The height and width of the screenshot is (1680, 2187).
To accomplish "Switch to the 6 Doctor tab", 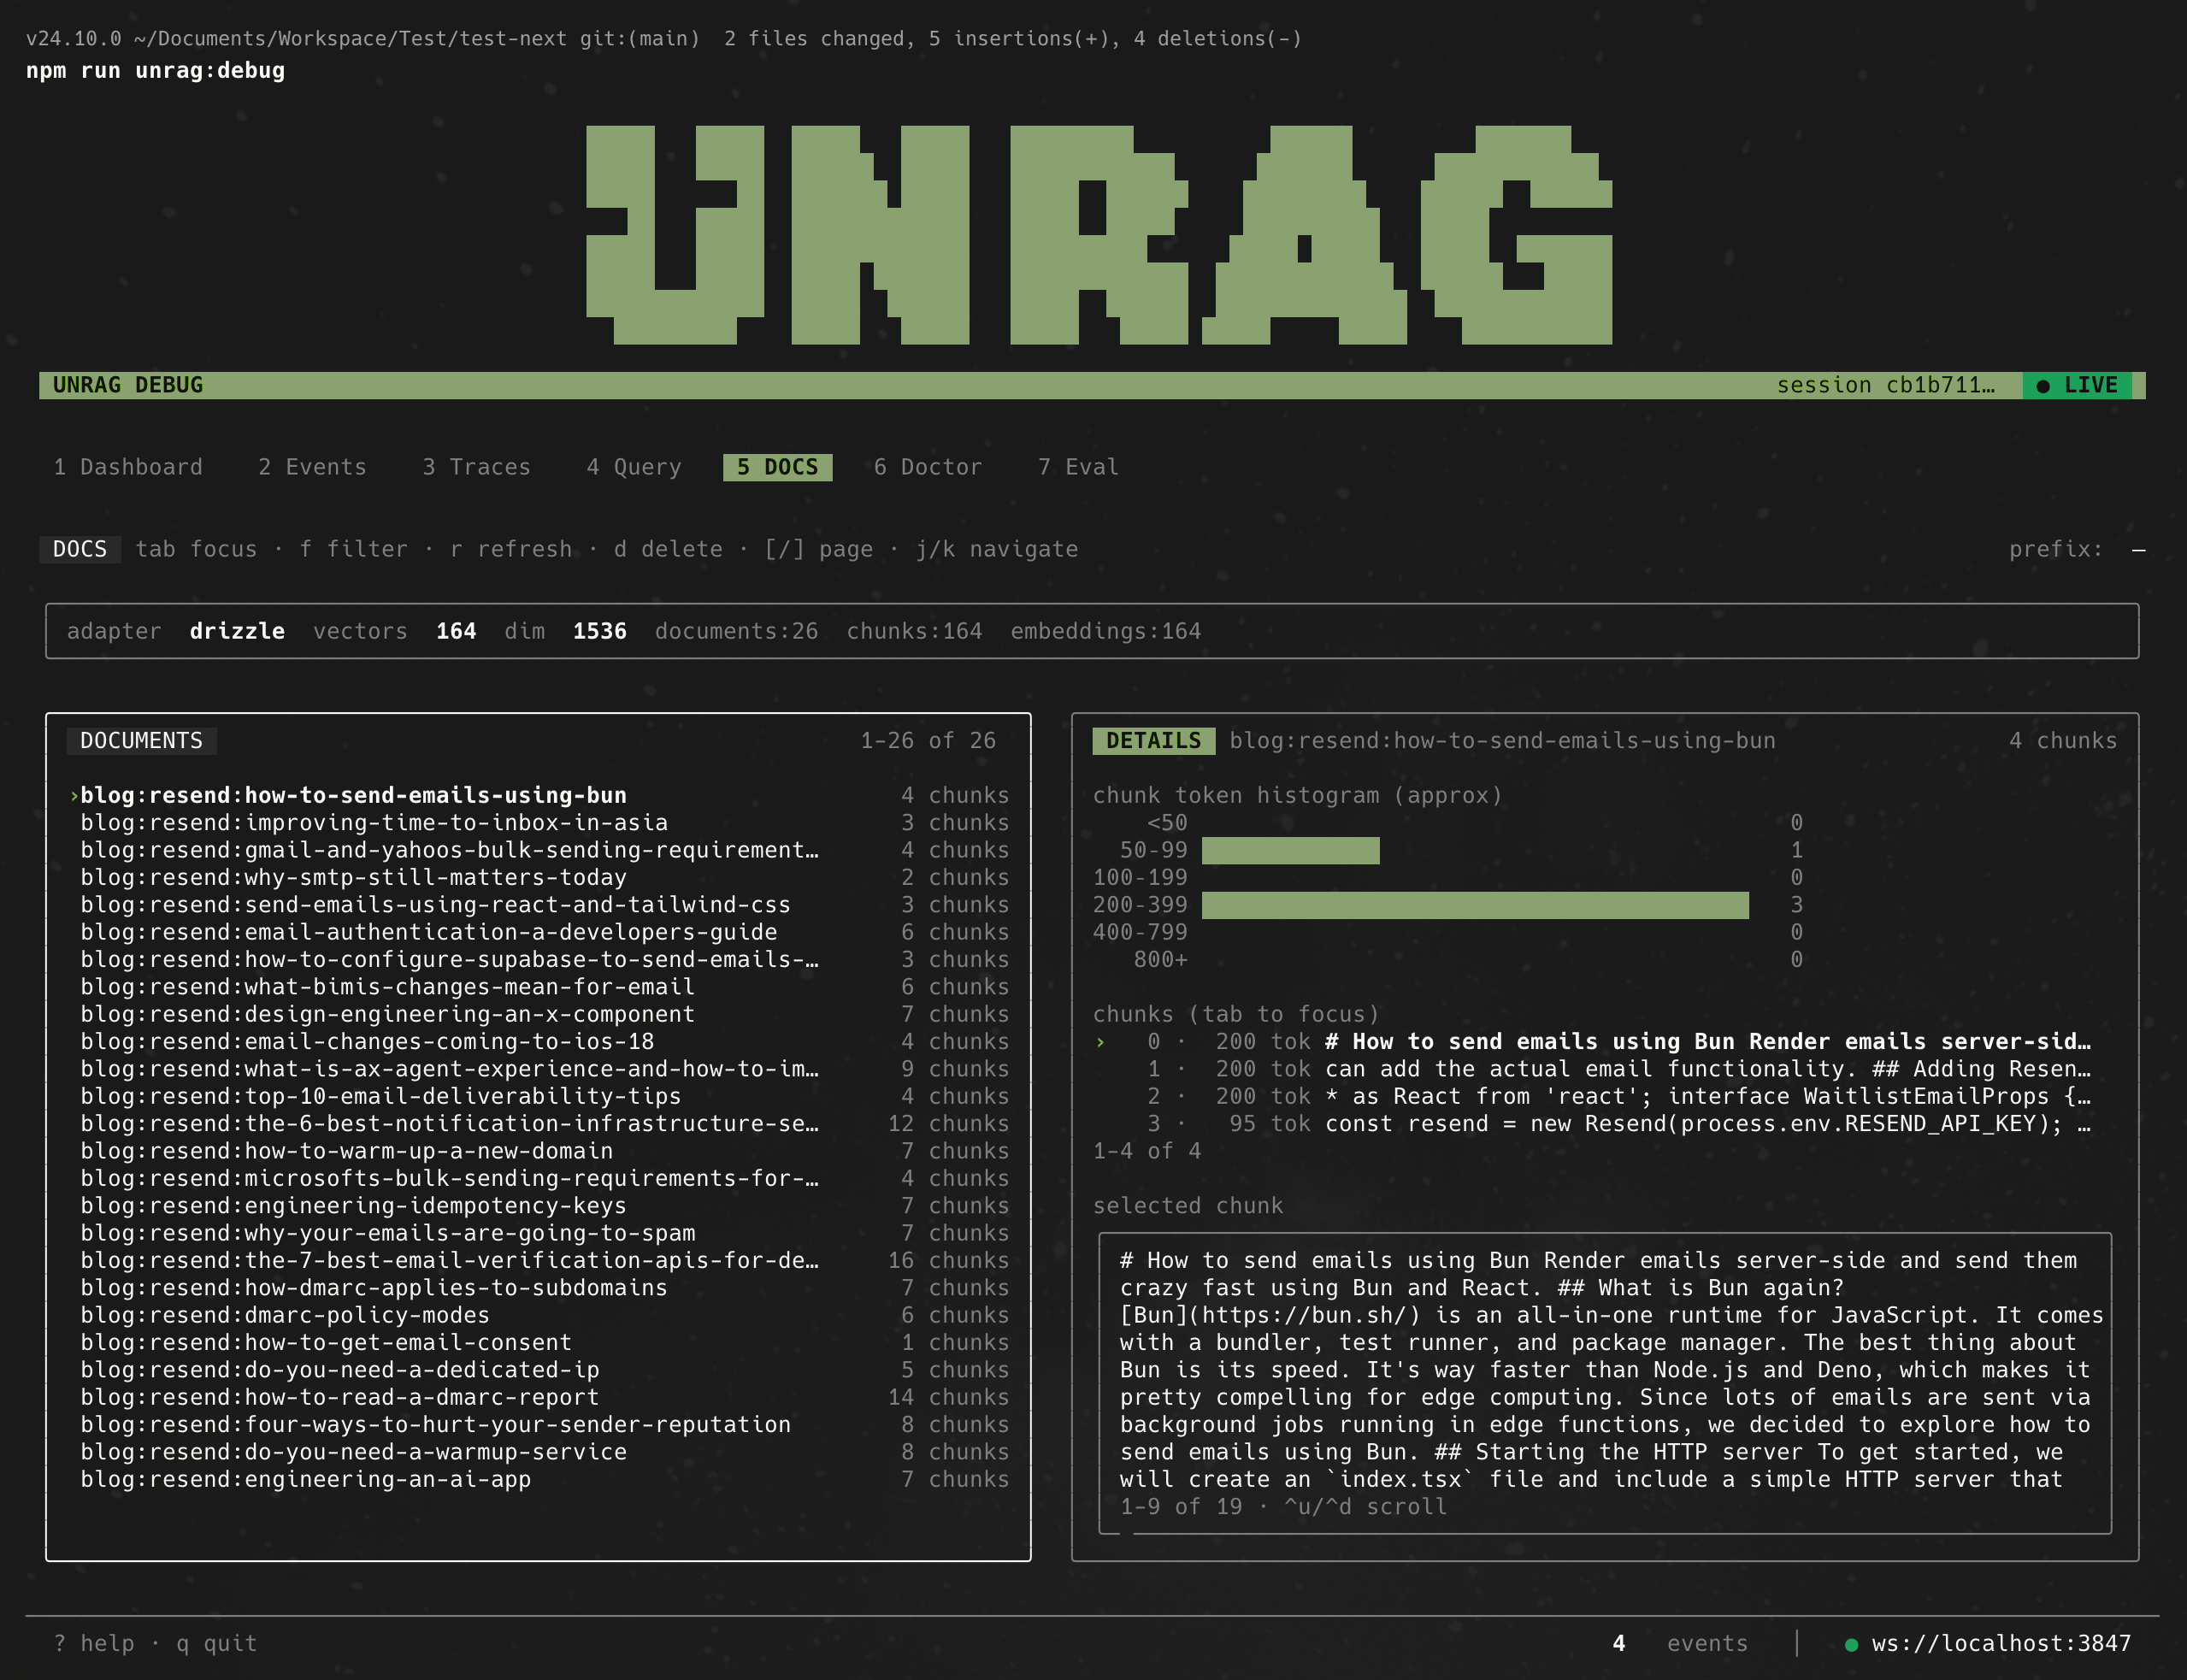I will [927, 466].
